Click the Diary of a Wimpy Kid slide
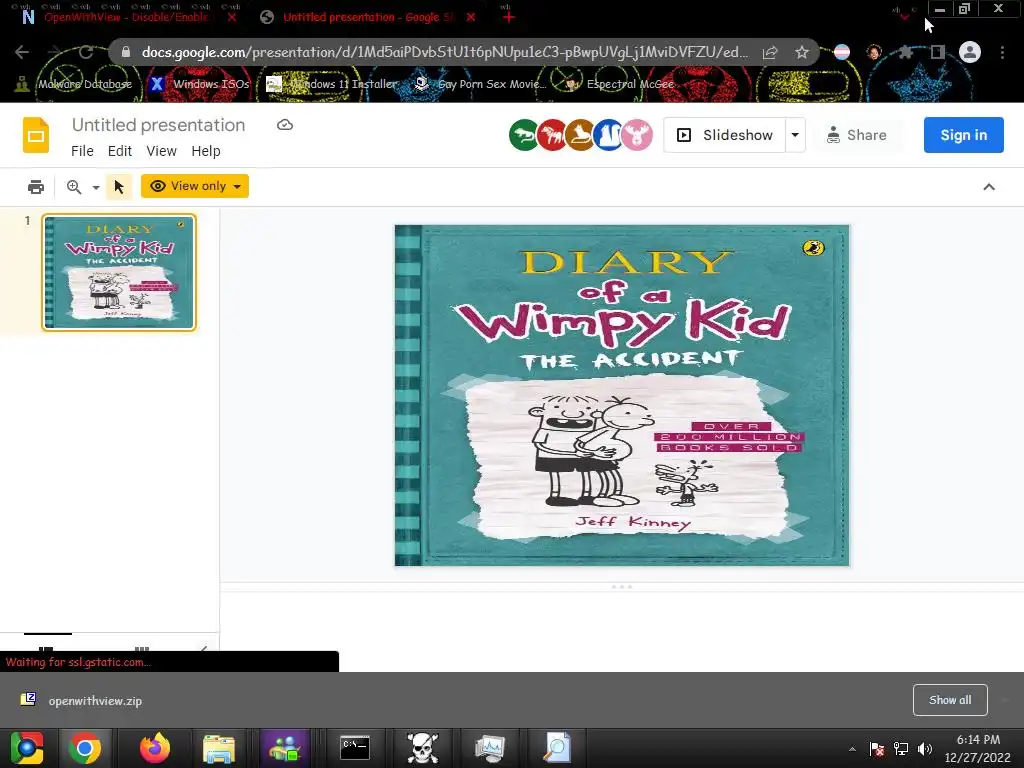Viewport: 1024px width, 768px height. (622, 395)
